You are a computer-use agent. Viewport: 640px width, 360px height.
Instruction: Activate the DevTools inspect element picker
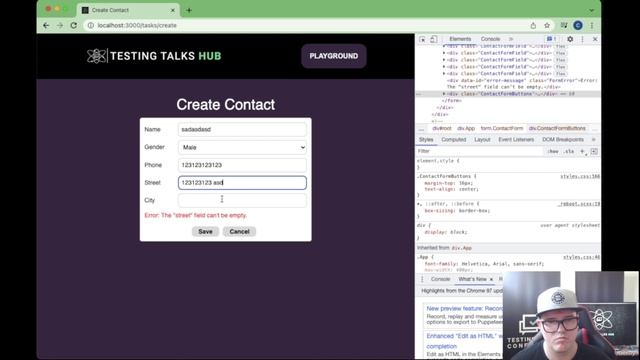422,39
